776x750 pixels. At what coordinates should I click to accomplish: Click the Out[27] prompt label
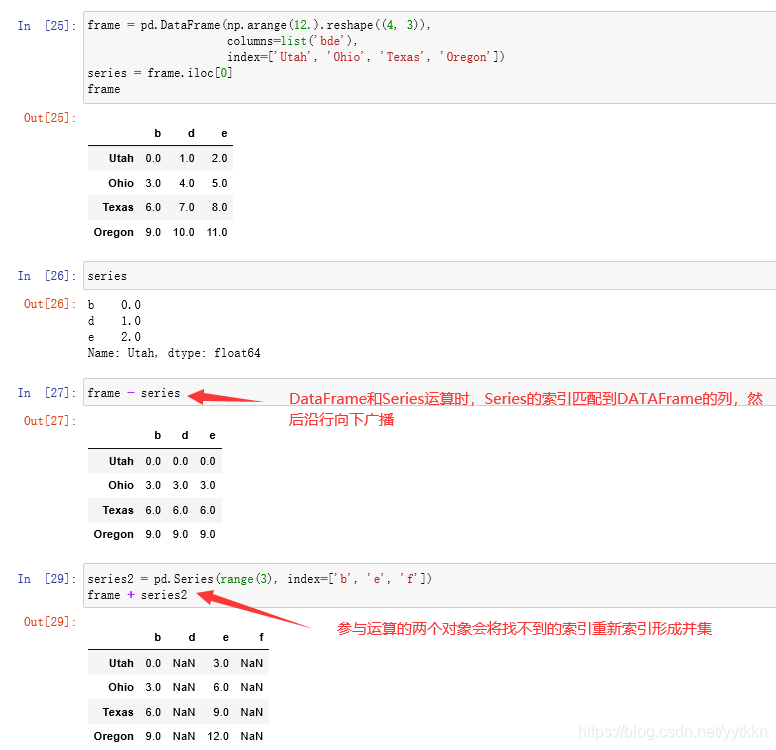50,421
